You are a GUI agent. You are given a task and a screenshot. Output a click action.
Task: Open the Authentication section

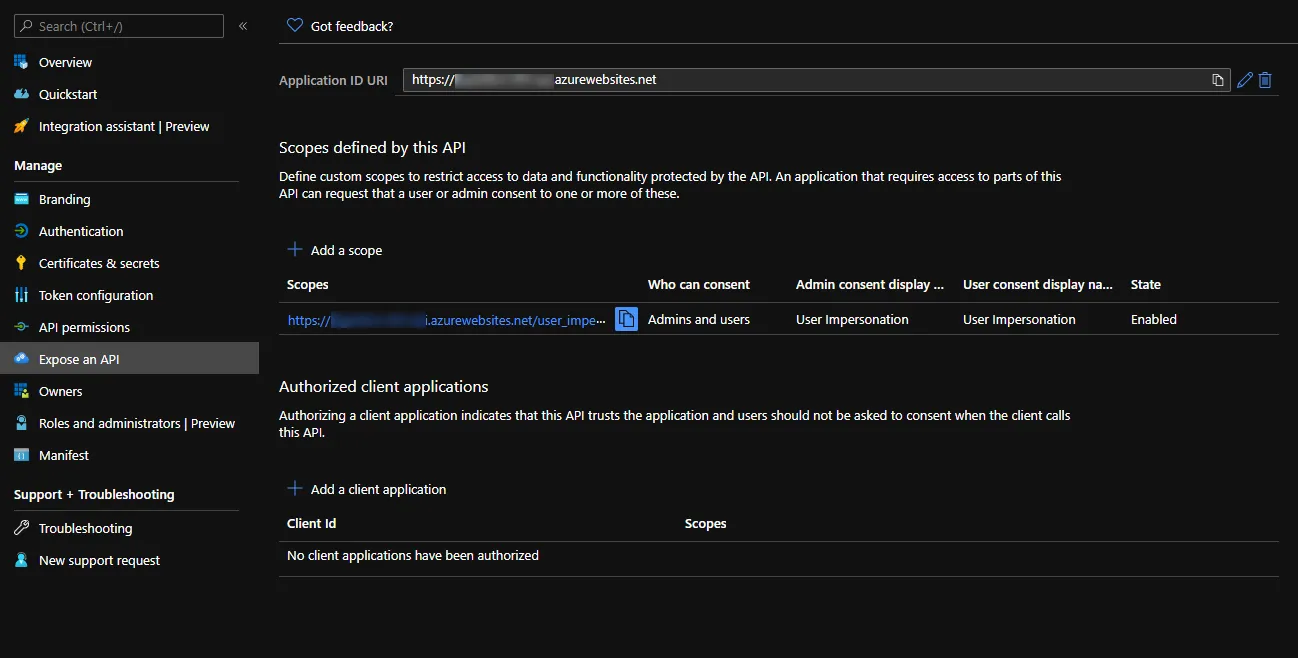point(81,231)
